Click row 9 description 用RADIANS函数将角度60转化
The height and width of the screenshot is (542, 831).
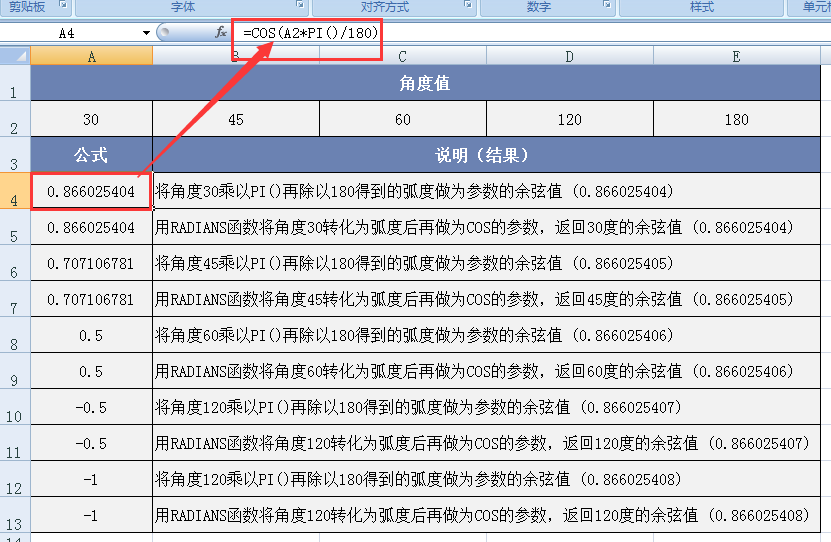click(487, 371)
